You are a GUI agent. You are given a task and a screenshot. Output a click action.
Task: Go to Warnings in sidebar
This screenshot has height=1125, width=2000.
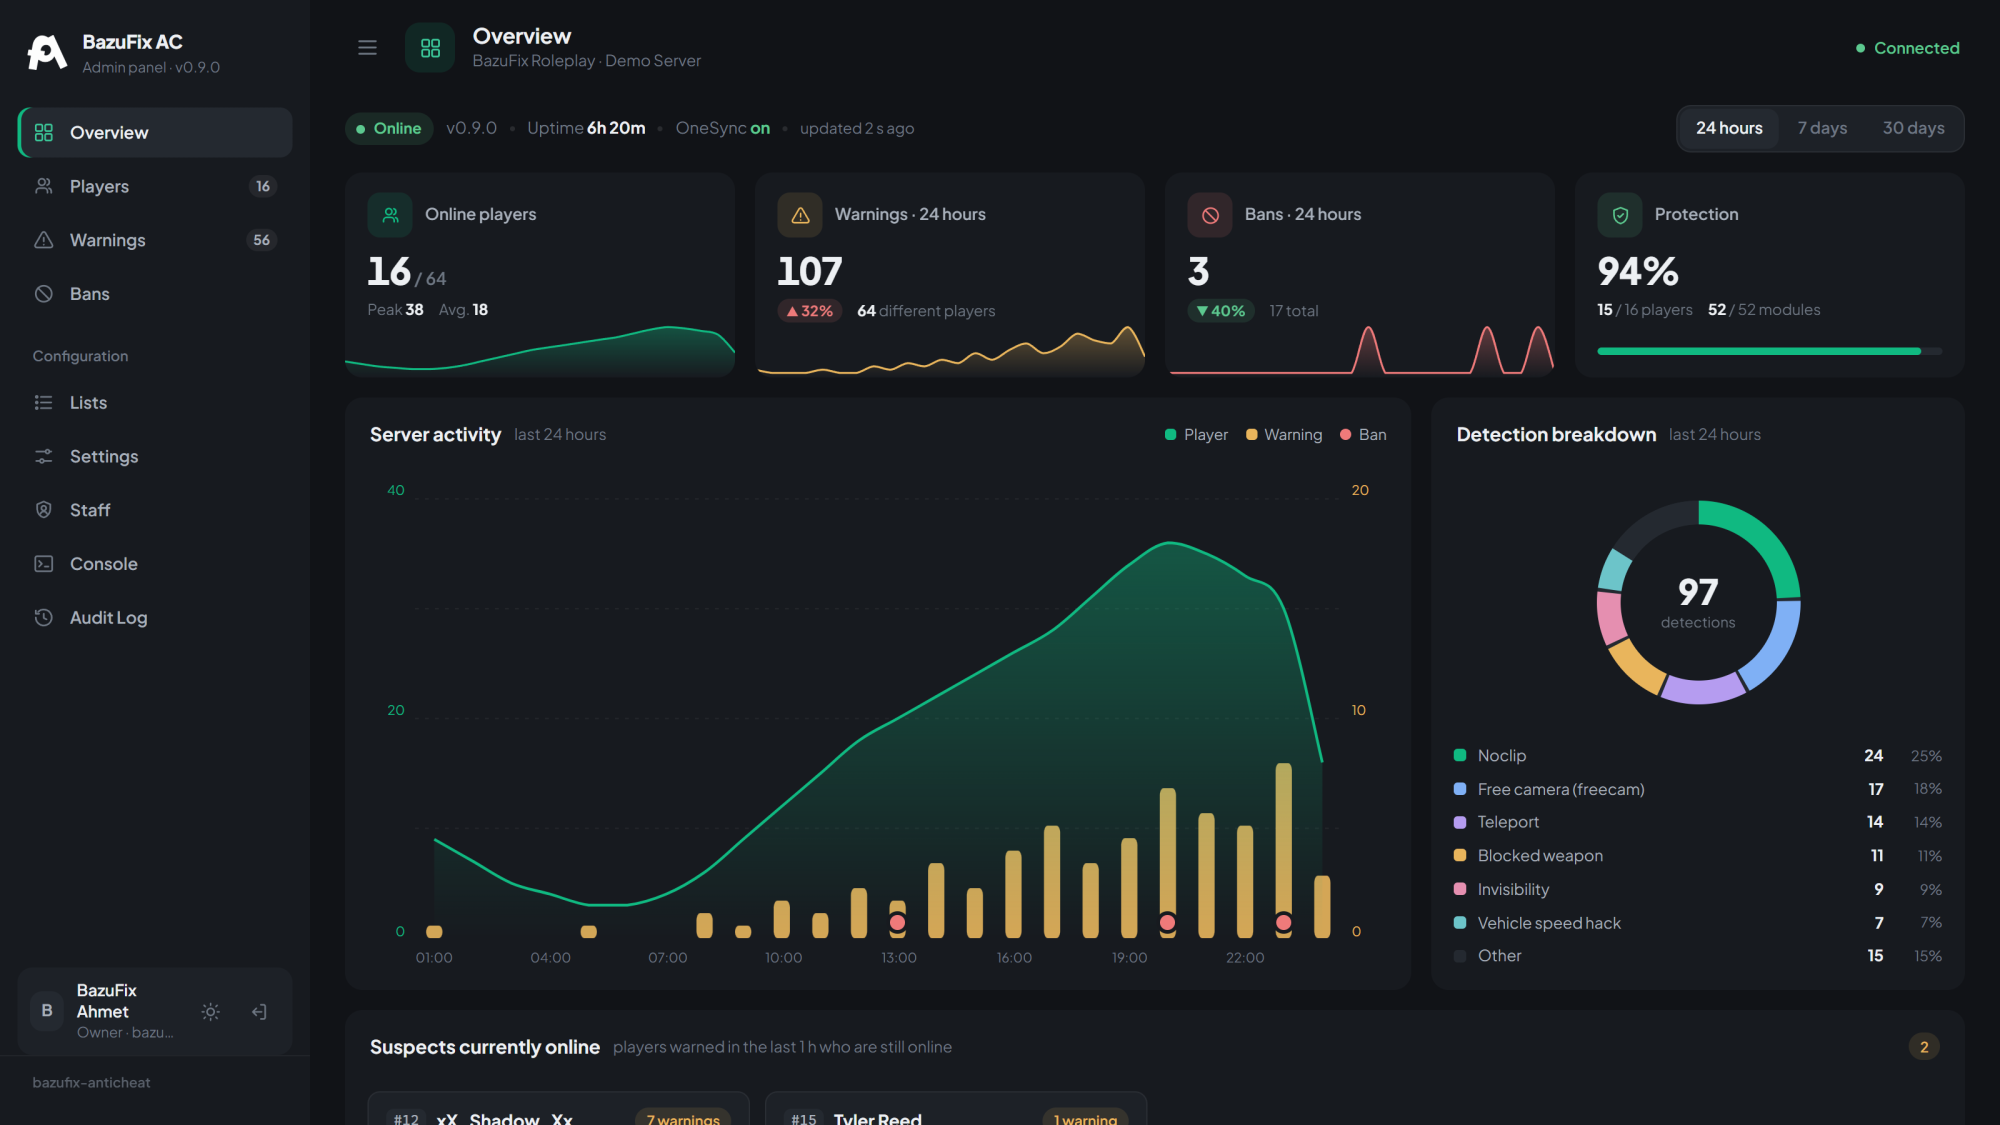(155, 240)
